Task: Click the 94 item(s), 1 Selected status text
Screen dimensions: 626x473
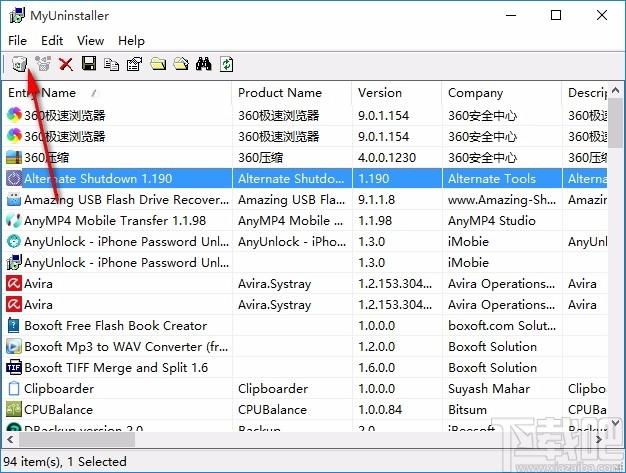Action: 65,461
